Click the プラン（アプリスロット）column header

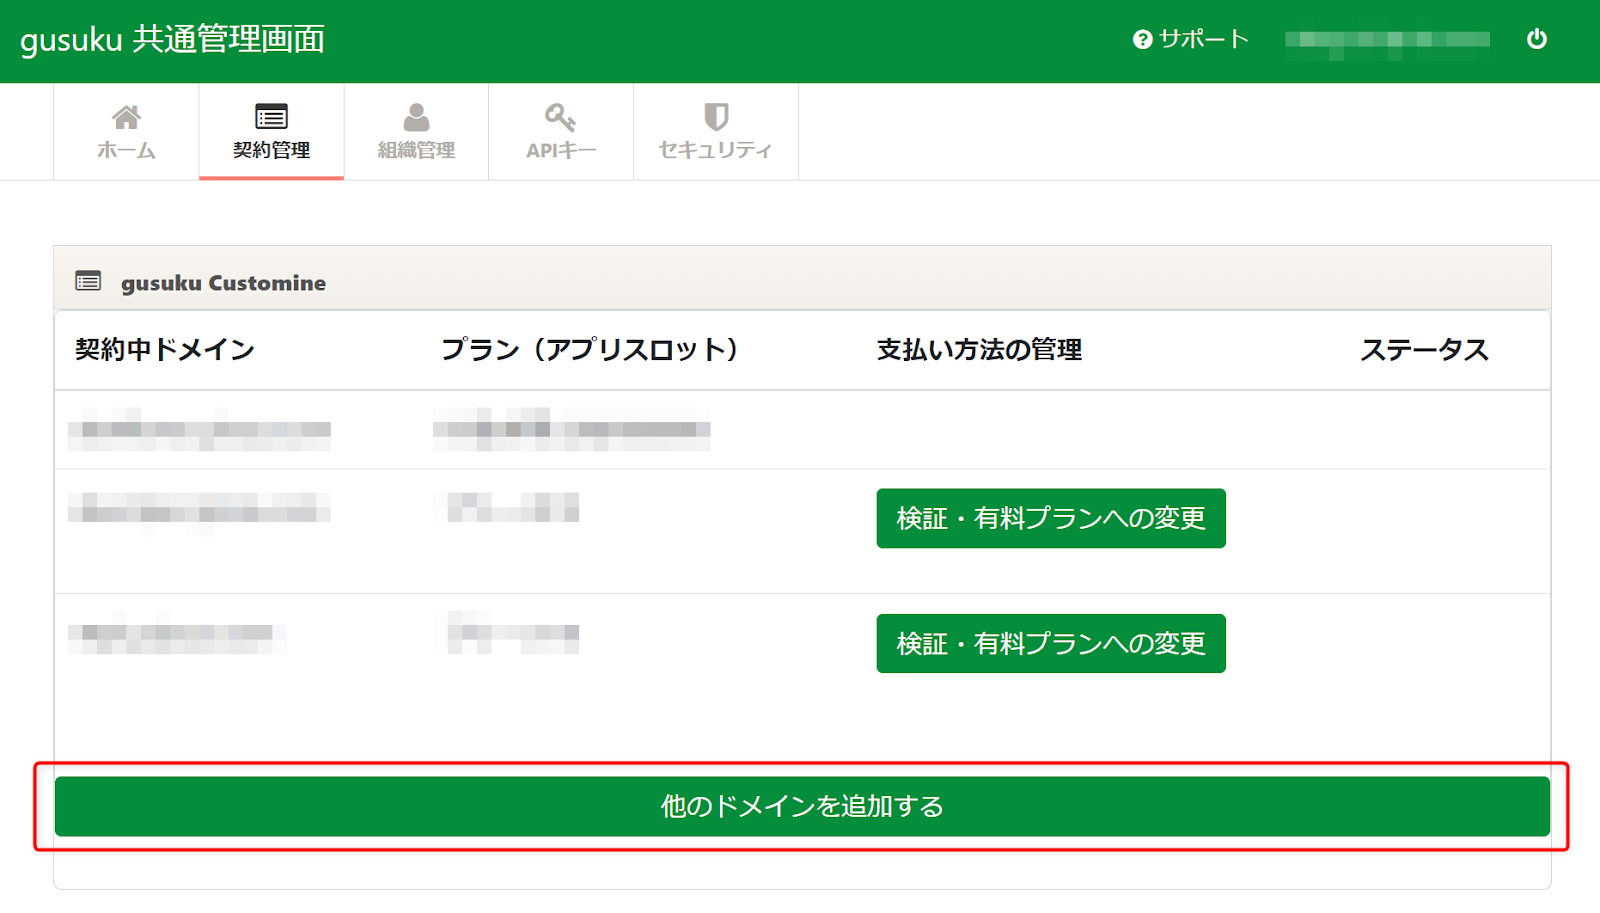coord(590,349)
